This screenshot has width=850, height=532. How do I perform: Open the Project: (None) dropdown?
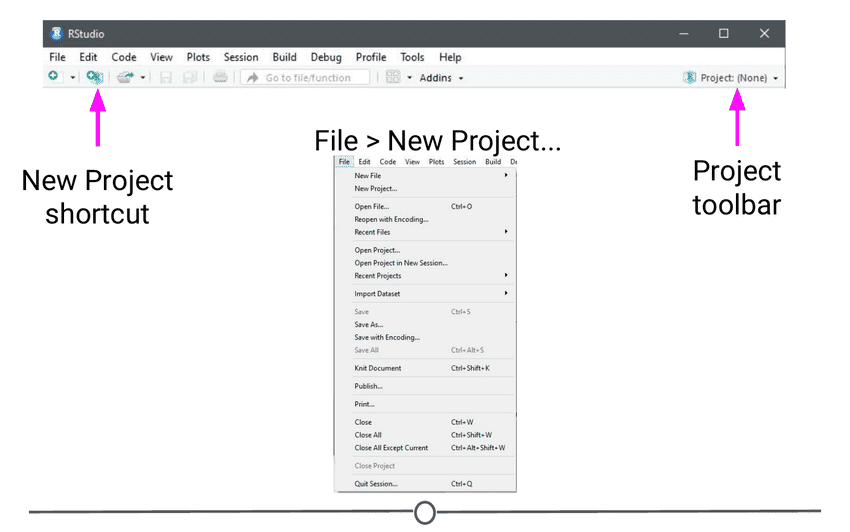pyautogui.click(x=730, y=78)
